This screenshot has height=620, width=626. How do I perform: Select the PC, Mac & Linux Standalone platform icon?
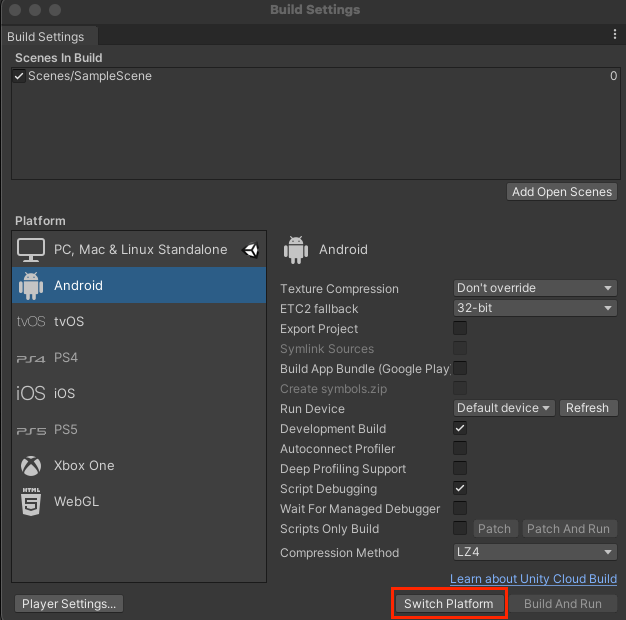tap(31, 249)
